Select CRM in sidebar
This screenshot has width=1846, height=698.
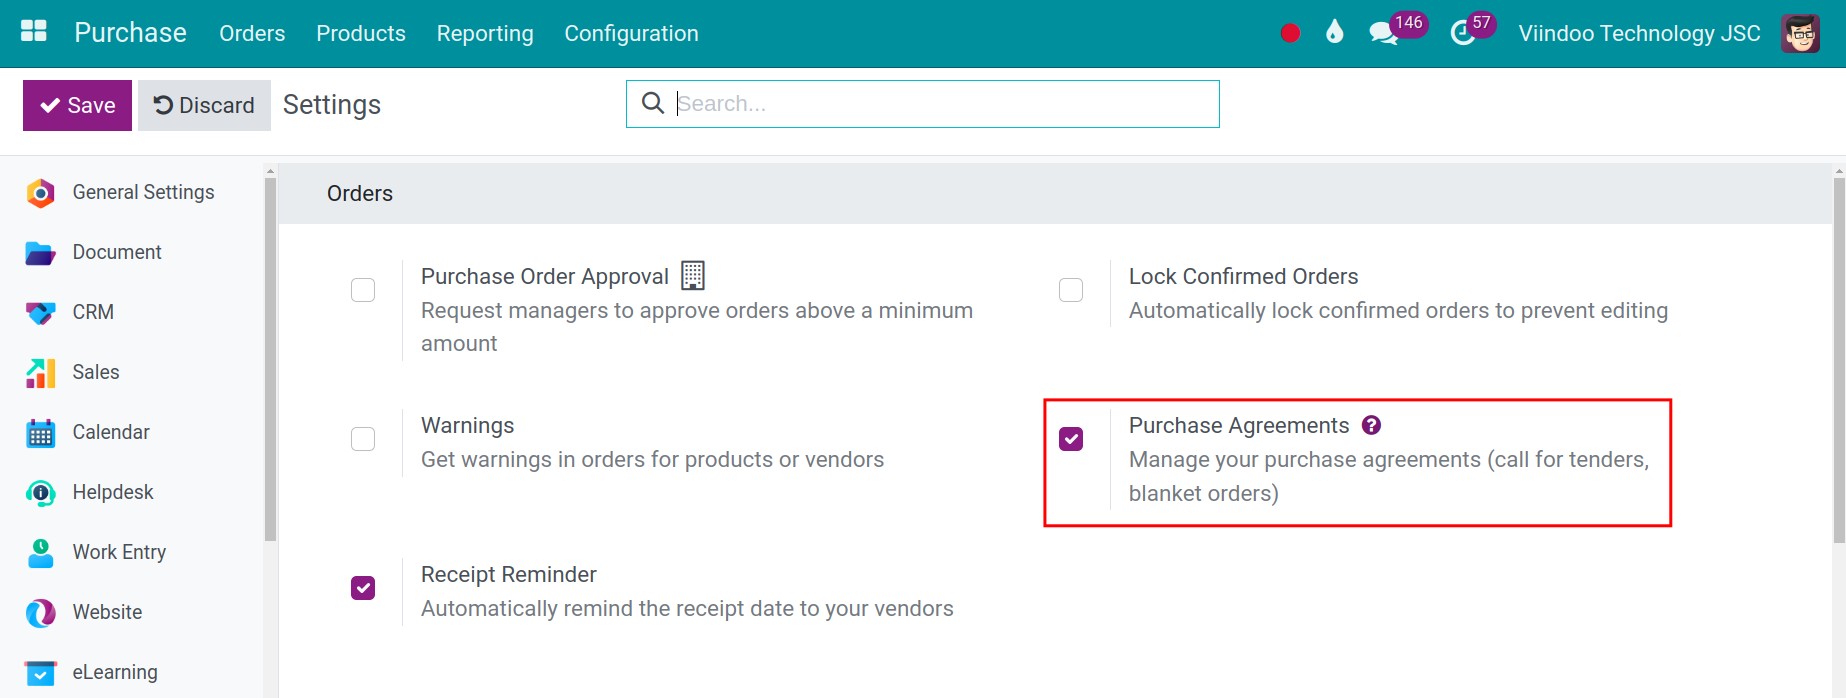point(93,312)
